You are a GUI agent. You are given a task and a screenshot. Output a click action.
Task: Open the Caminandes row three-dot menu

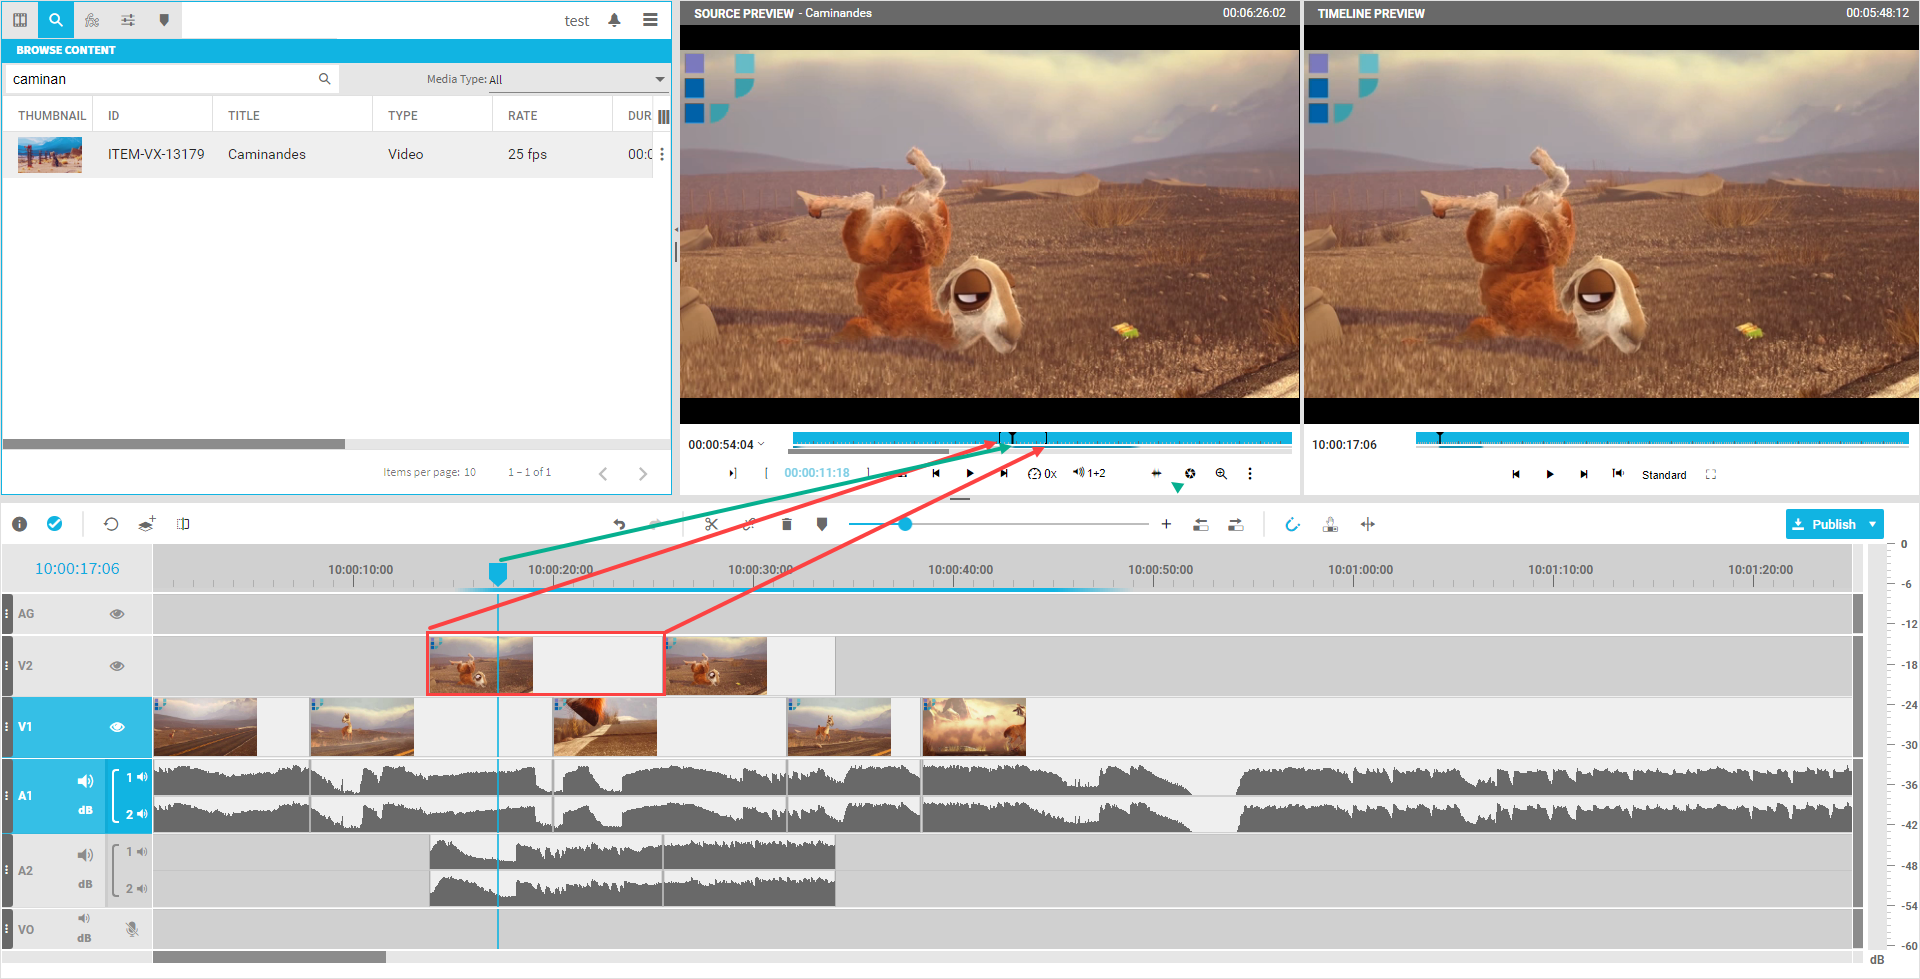[x=662, y=154]
